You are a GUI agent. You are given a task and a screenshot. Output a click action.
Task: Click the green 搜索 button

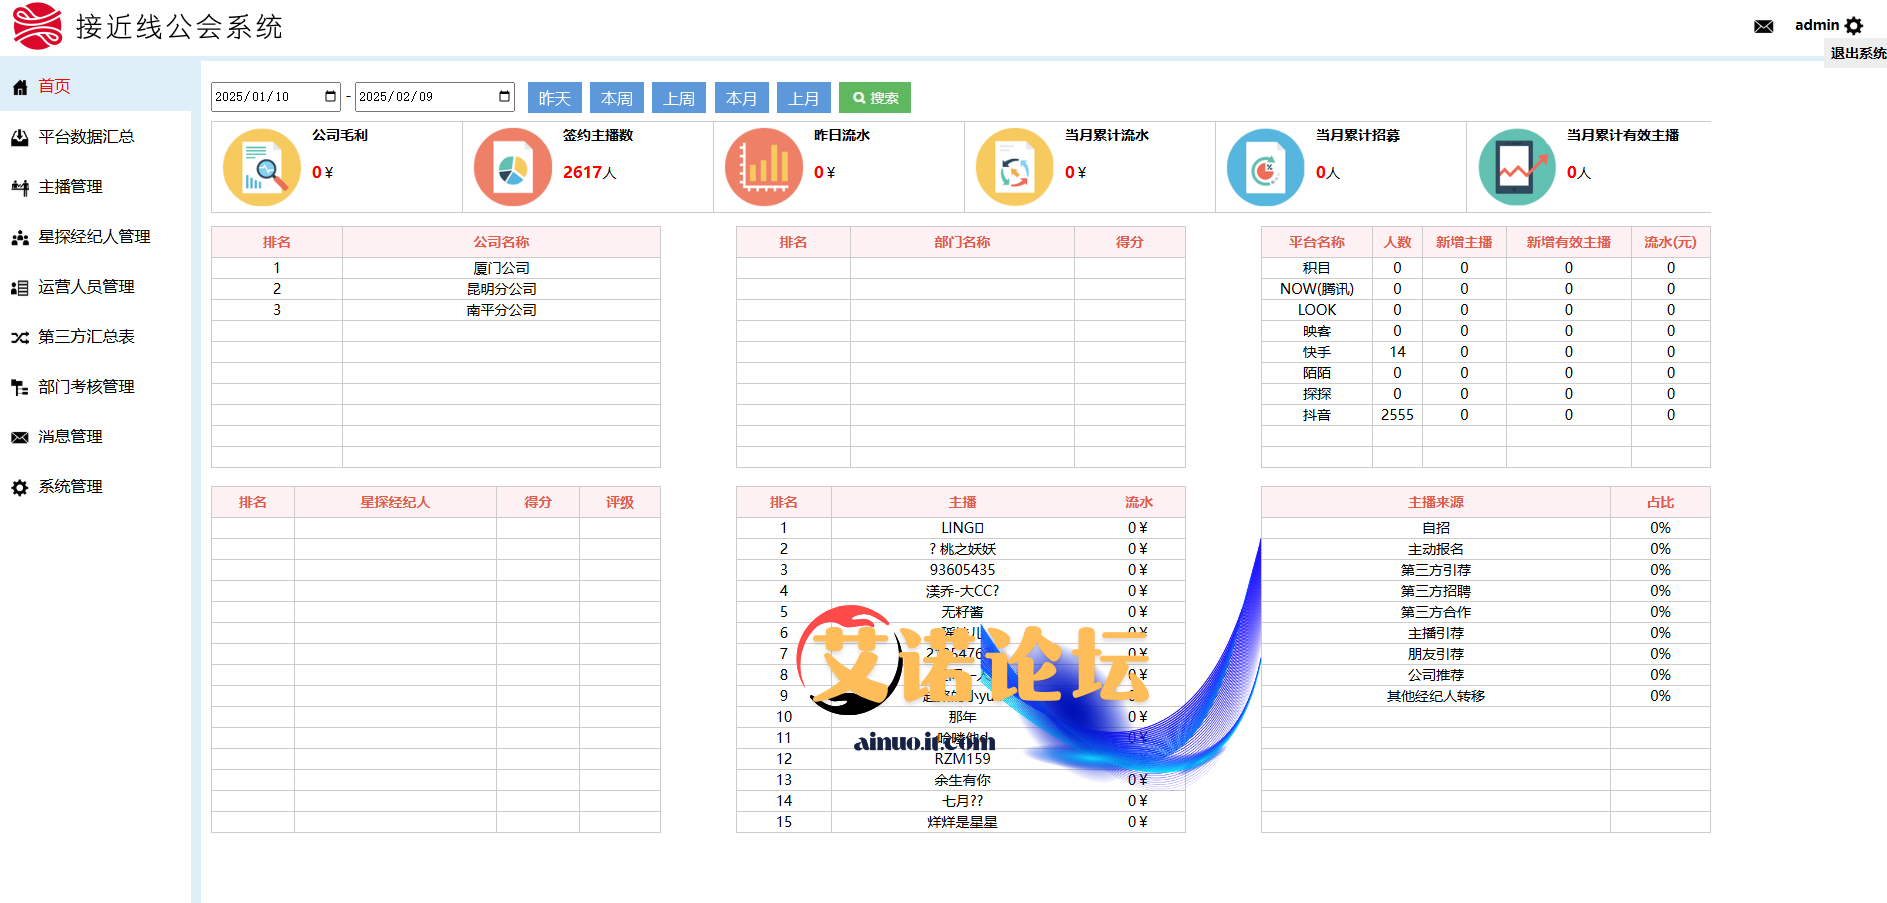point(875,98)
